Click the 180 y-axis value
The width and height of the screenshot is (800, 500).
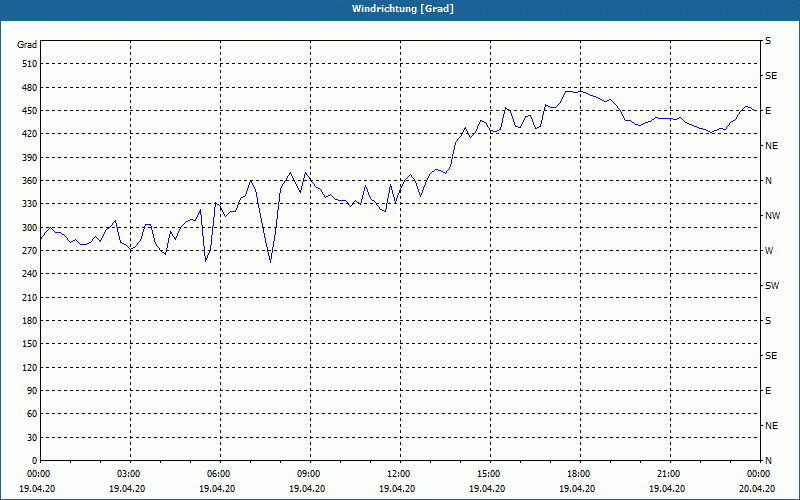pyautogui.click(x=30, y=321)
